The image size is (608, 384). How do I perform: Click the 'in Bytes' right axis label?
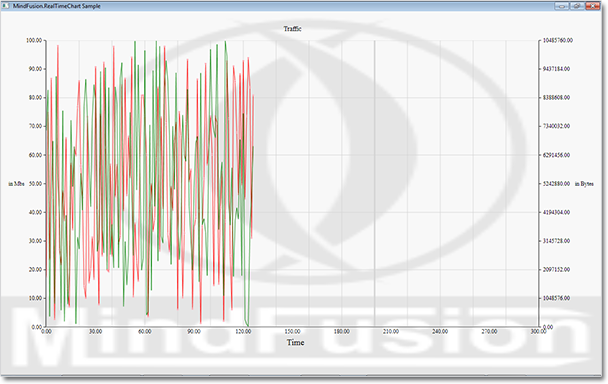coord(584,183)
